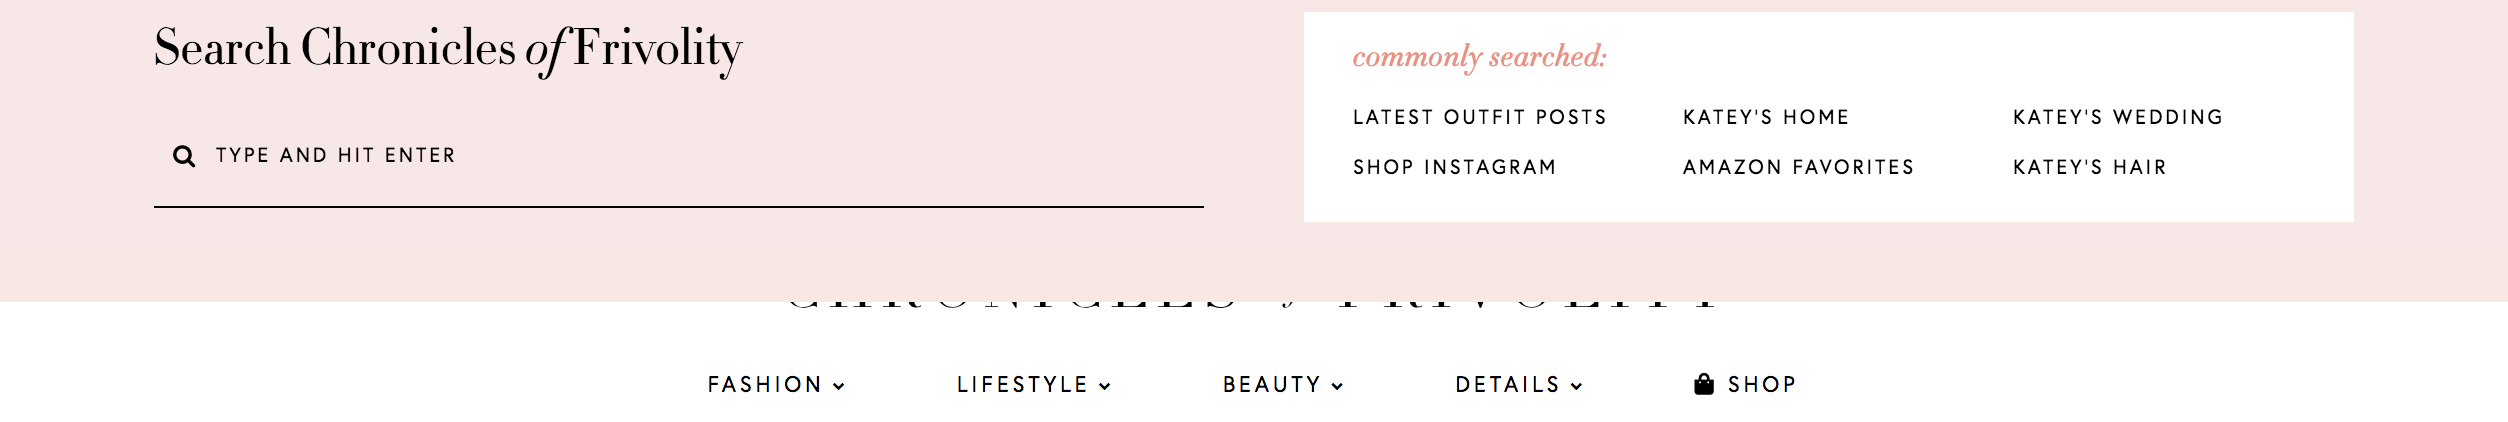Click the magnifying glass search icon
The width and height of the screenshot is (2508, 422).
(x=184, y=156)
